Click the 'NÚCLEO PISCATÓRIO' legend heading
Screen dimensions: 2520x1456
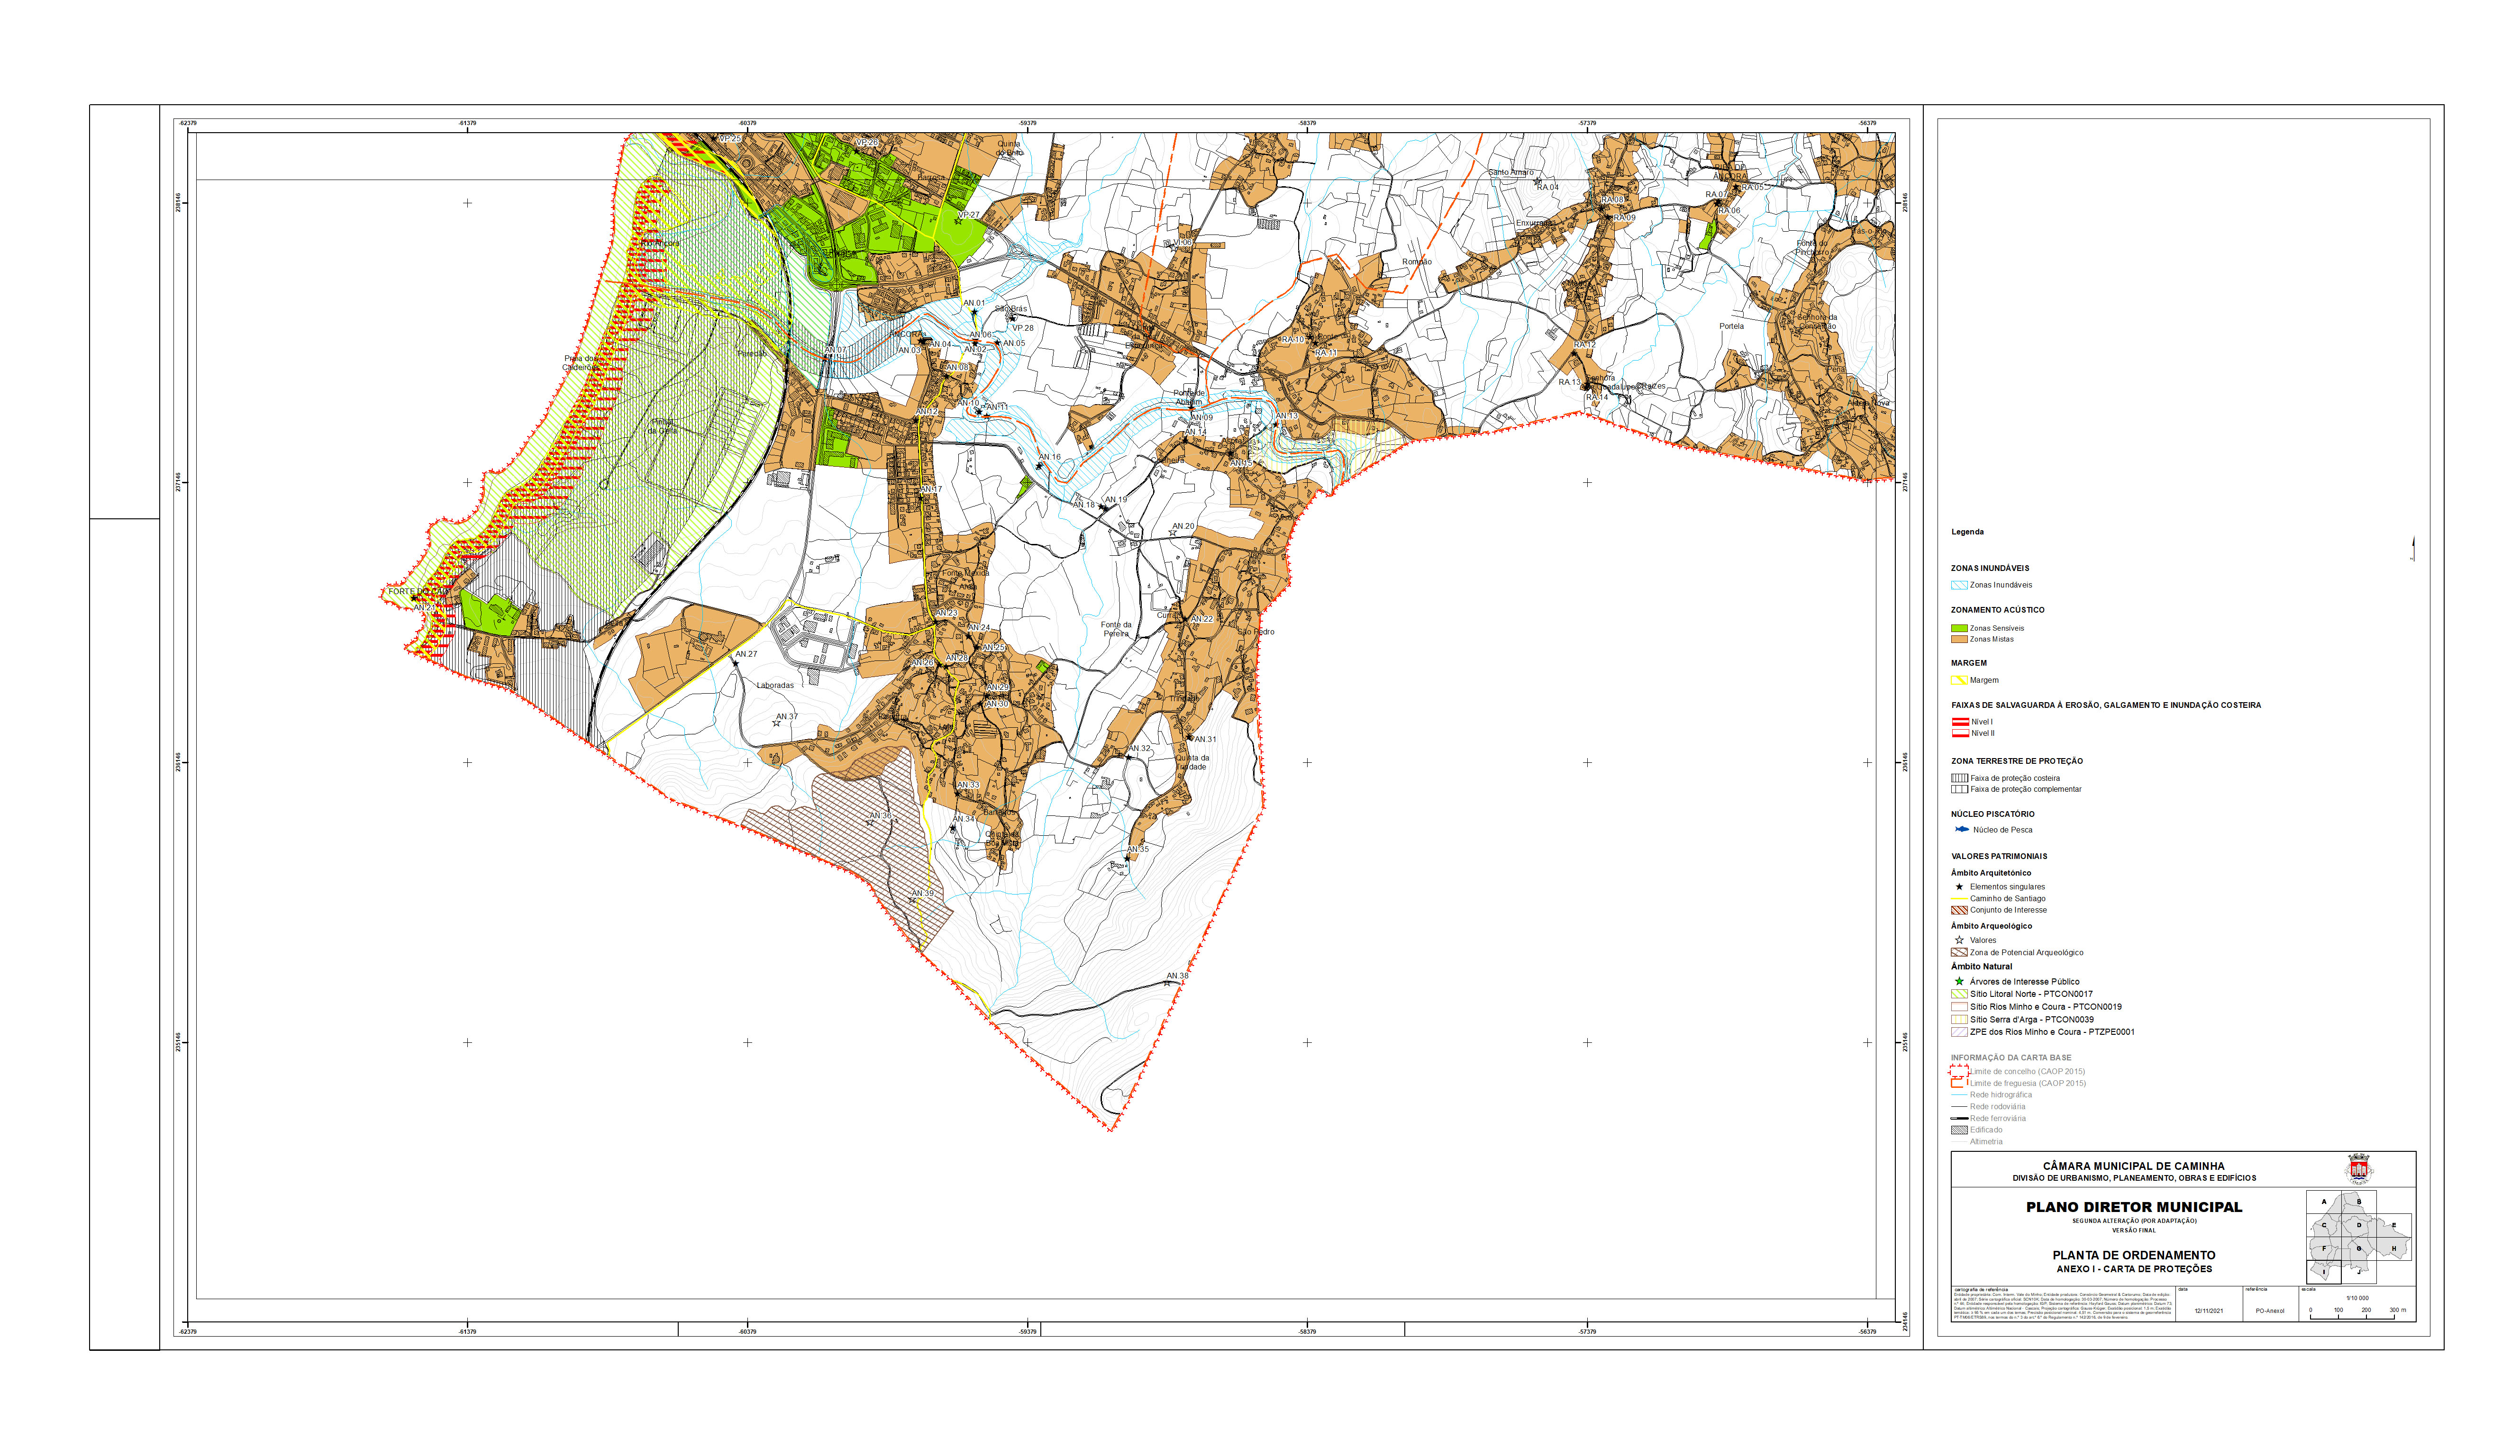click(x=1993, y=814)
